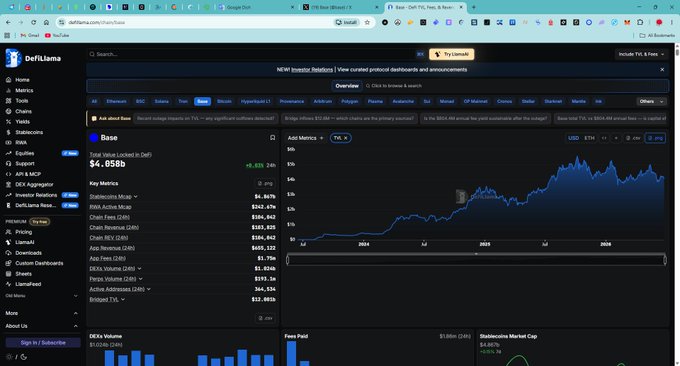Click the left handle of chart range slider
The width and height of the screenshot is (680, 366).
(288, 260)
